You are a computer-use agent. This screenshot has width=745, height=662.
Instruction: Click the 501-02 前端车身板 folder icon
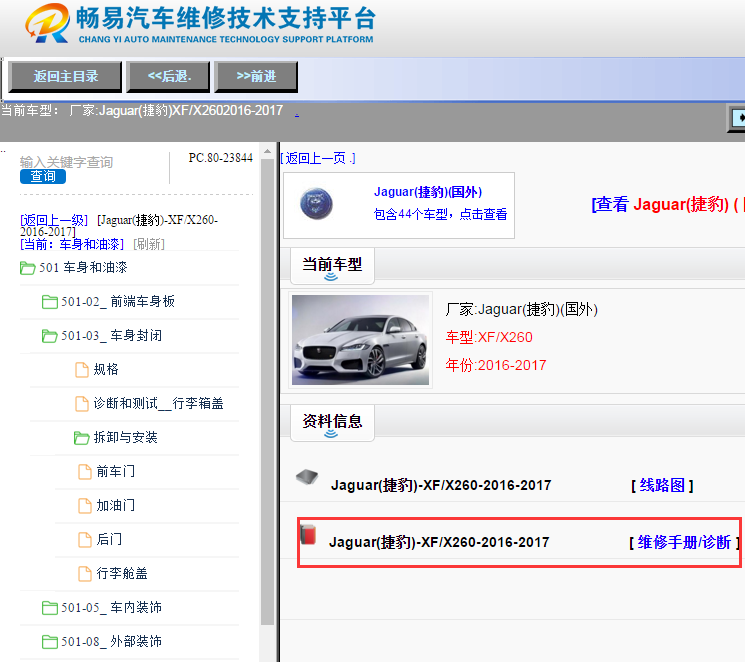point(50,302)
